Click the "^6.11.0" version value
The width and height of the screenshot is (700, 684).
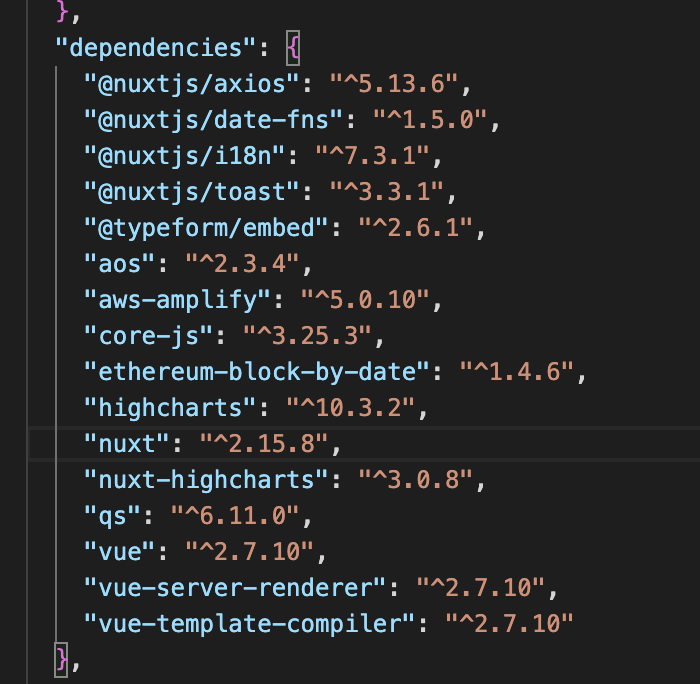click(235, 516)
